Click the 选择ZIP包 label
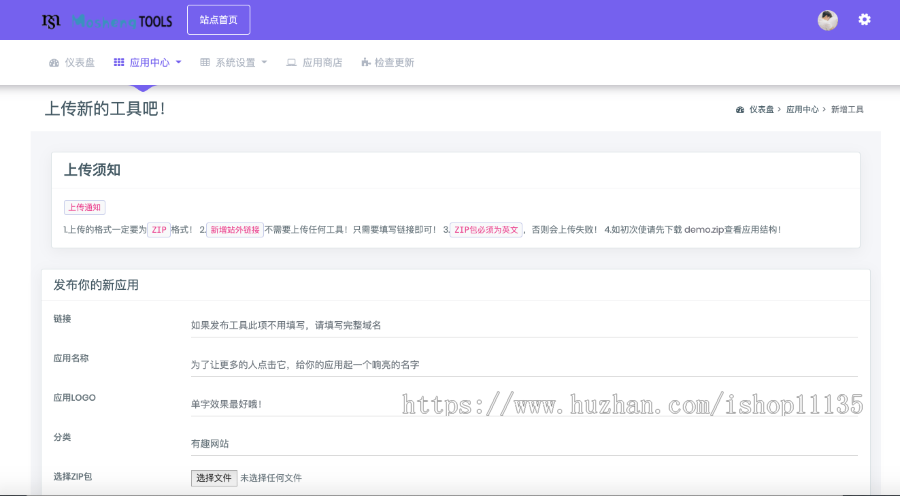 click(73, 476)
